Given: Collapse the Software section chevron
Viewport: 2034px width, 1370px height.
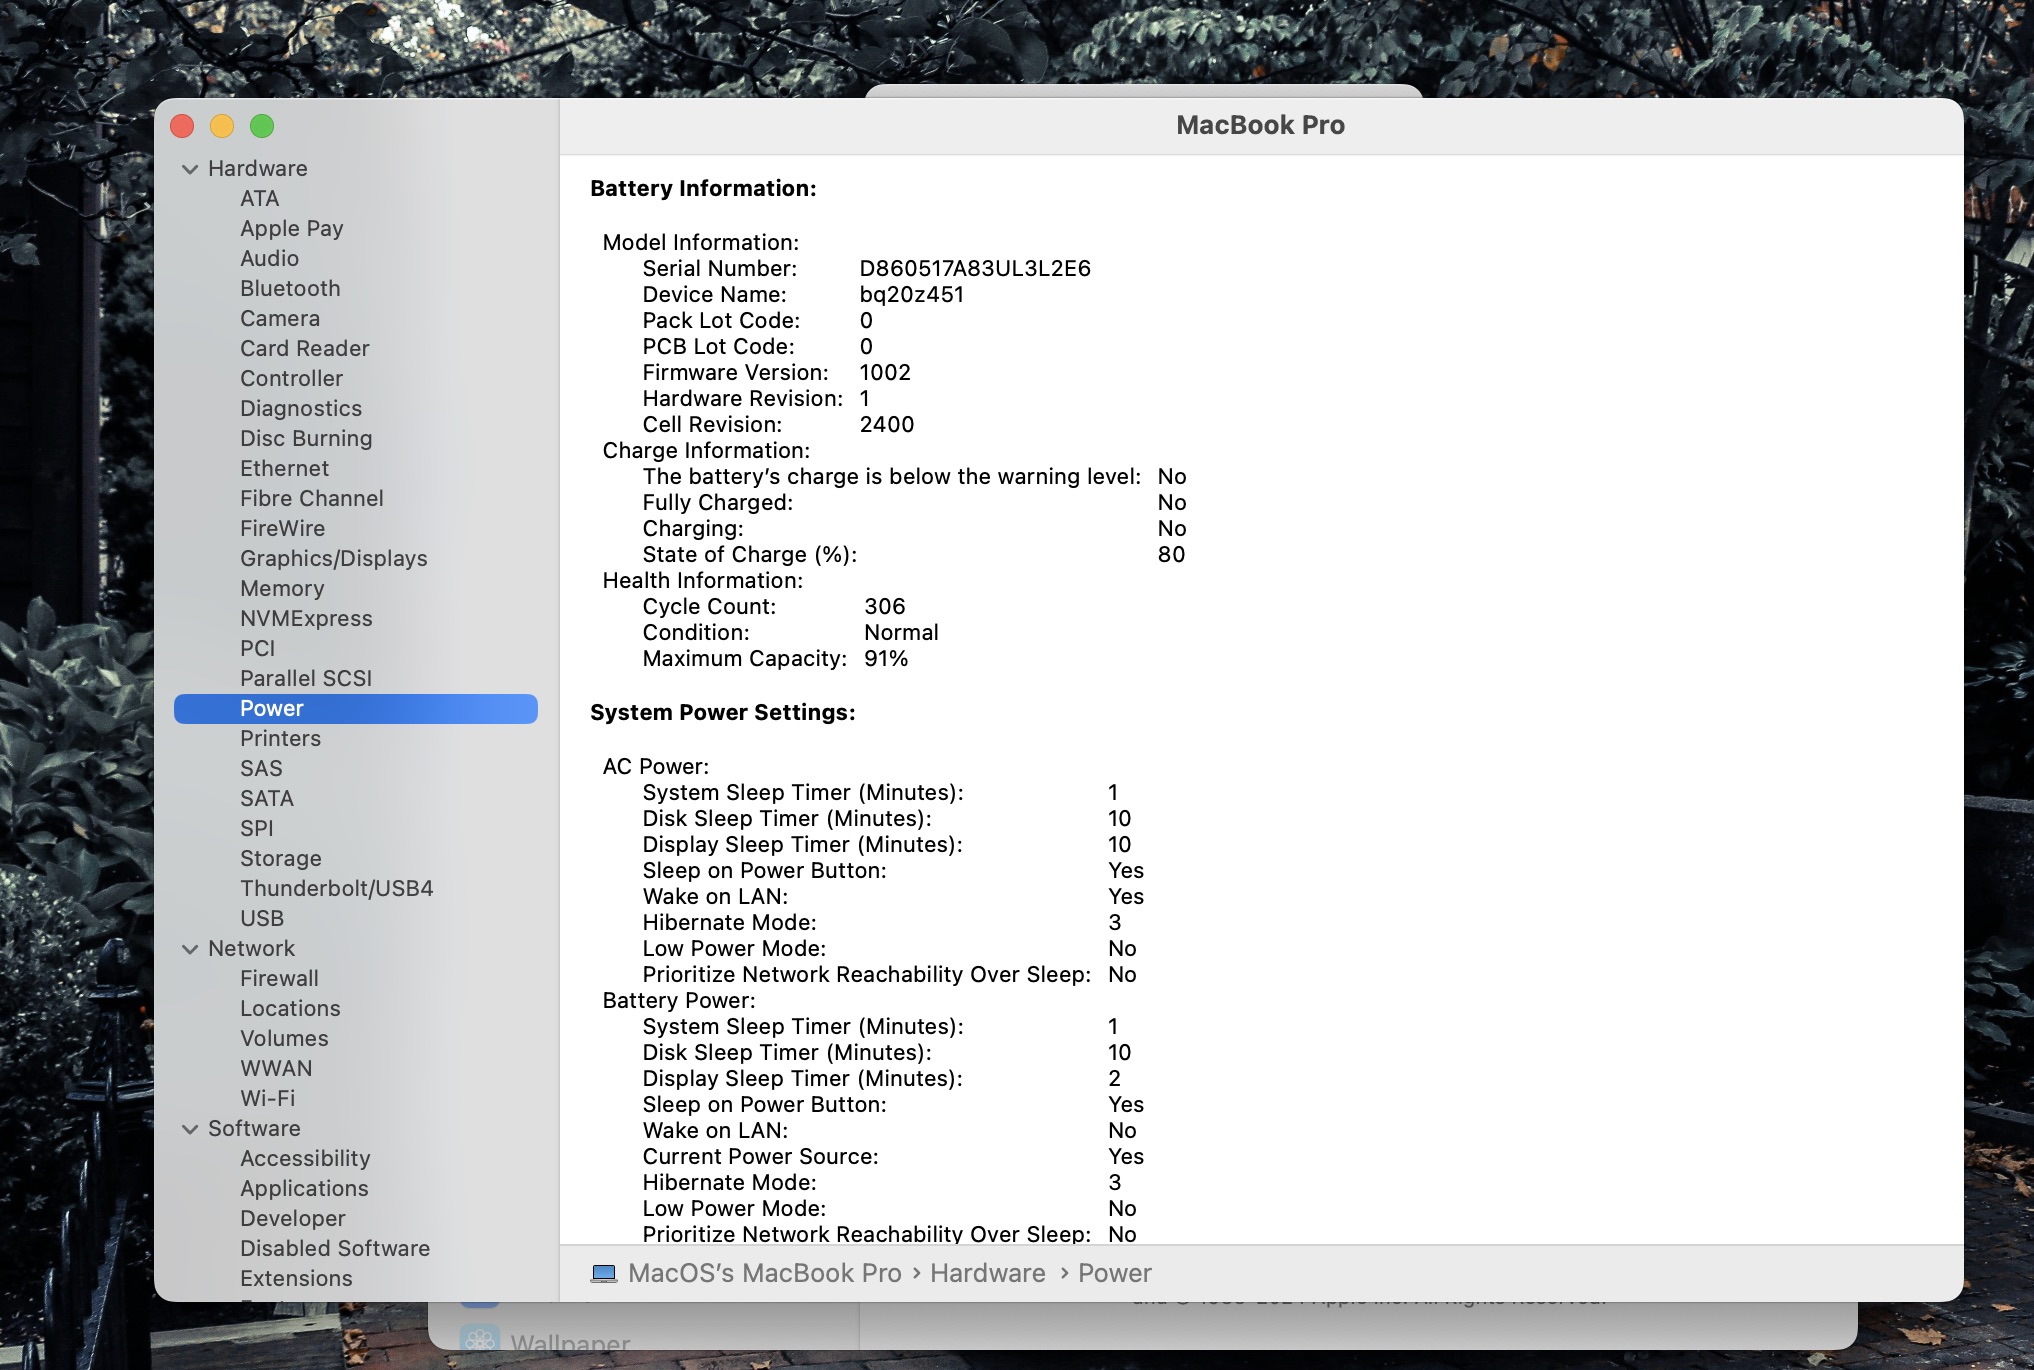Looking at the screenshot, I should pyautogui.click(x=190, y=1129).
